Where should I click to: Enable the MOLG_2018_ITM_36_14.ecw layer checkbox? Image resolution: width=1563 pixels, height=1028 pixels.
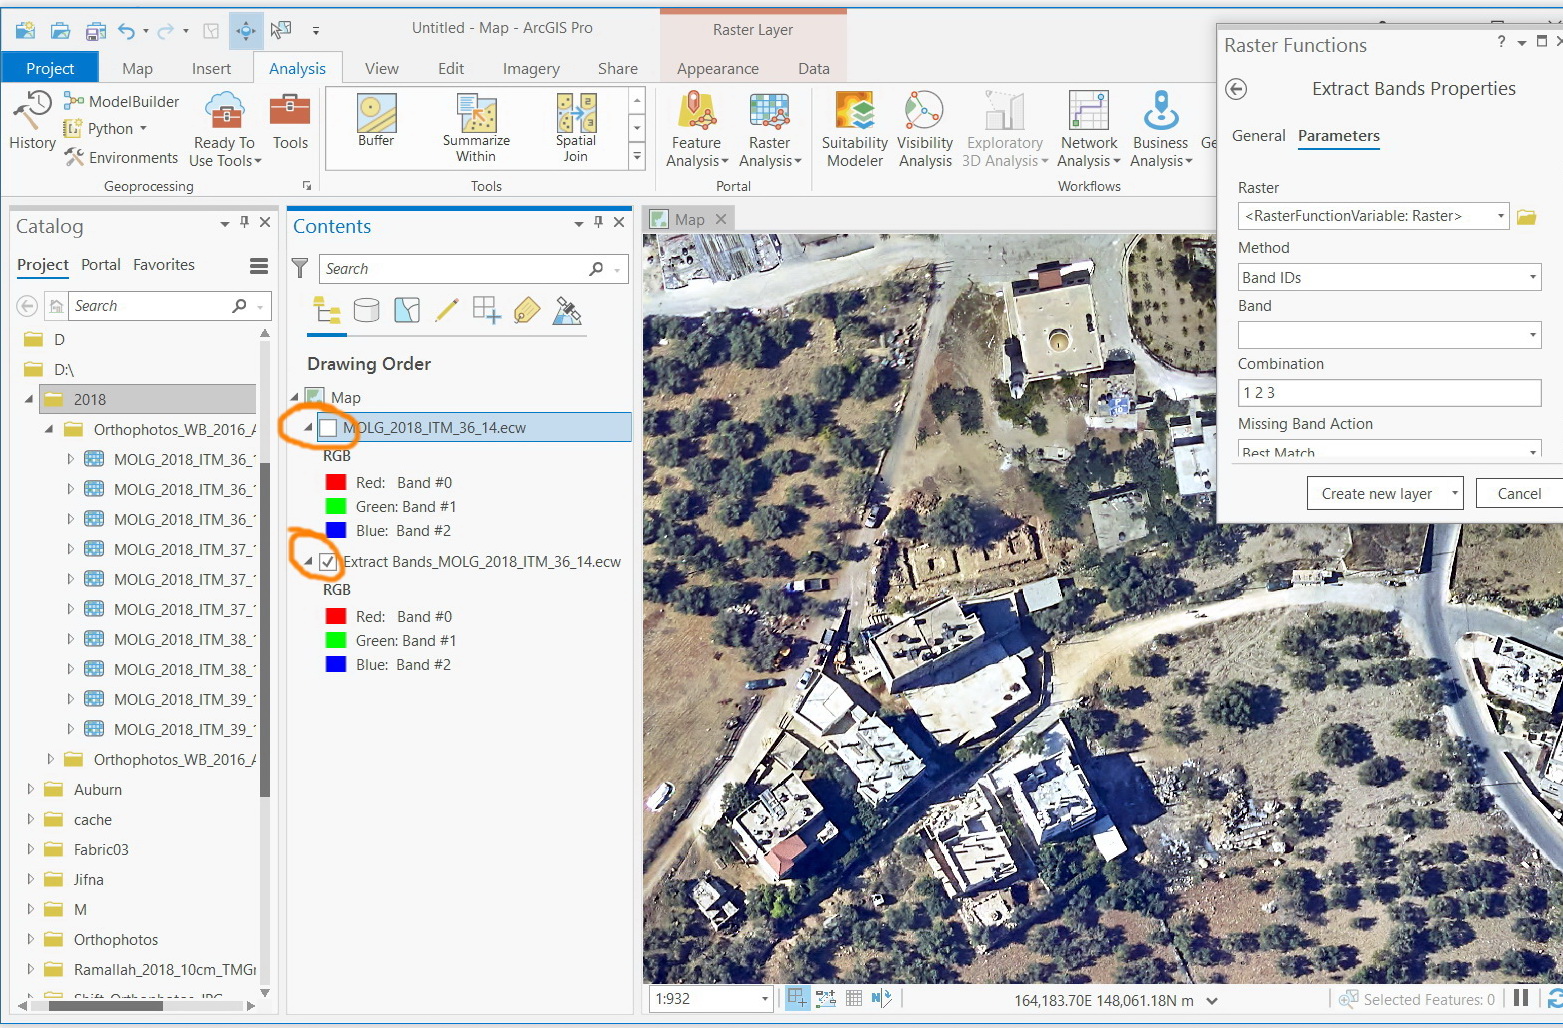328,428
